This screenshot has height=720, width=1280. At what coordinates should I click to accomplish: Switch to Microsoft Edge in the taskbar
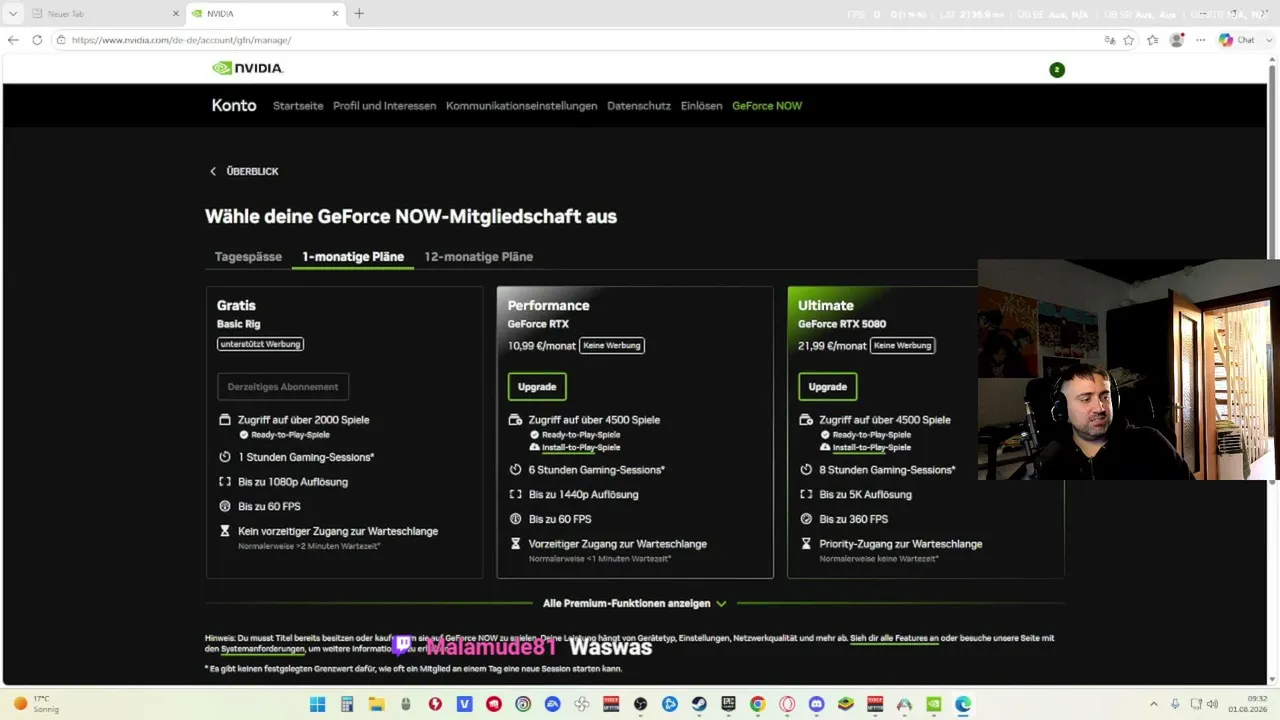pos(963,704)
